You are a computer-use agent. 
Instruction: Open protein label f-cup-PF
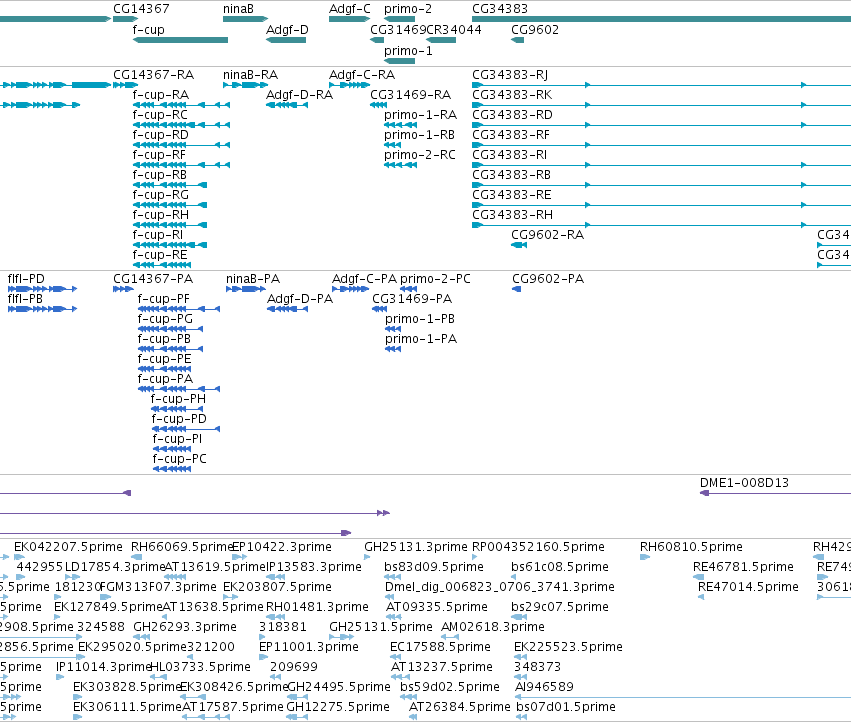point(164,299)
